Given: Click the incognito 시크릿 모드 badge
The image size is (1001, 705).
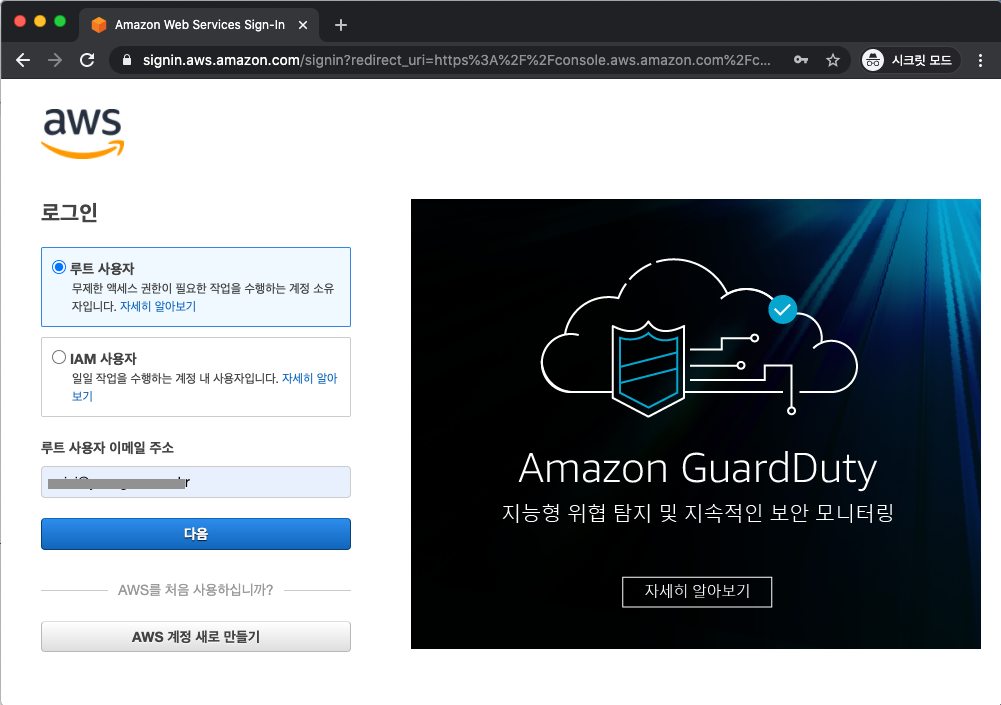Looking at the screenshot, I should 909,60.
